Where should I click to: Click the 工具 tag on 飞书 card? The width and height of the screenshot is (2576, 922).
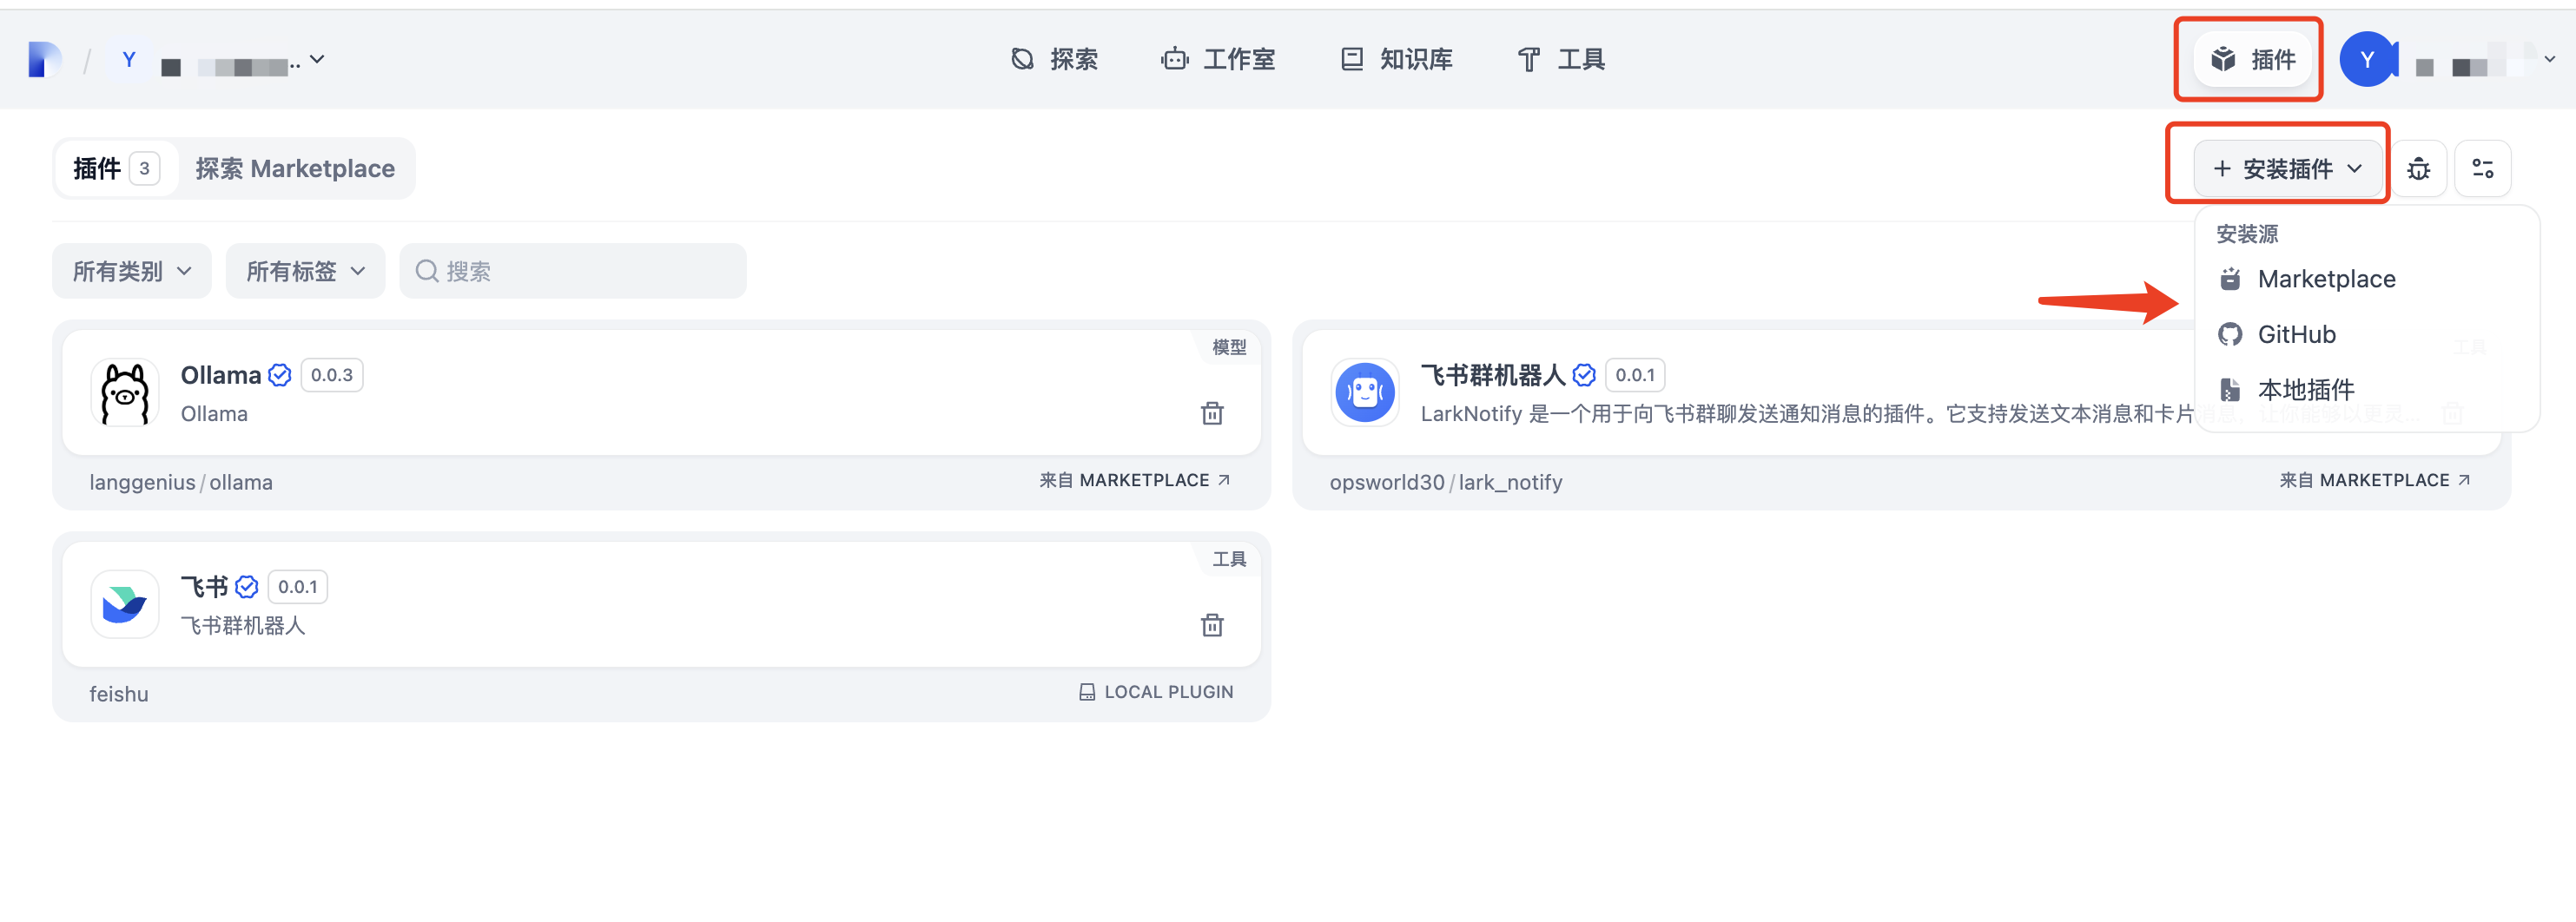click(x=1229, y=559)
